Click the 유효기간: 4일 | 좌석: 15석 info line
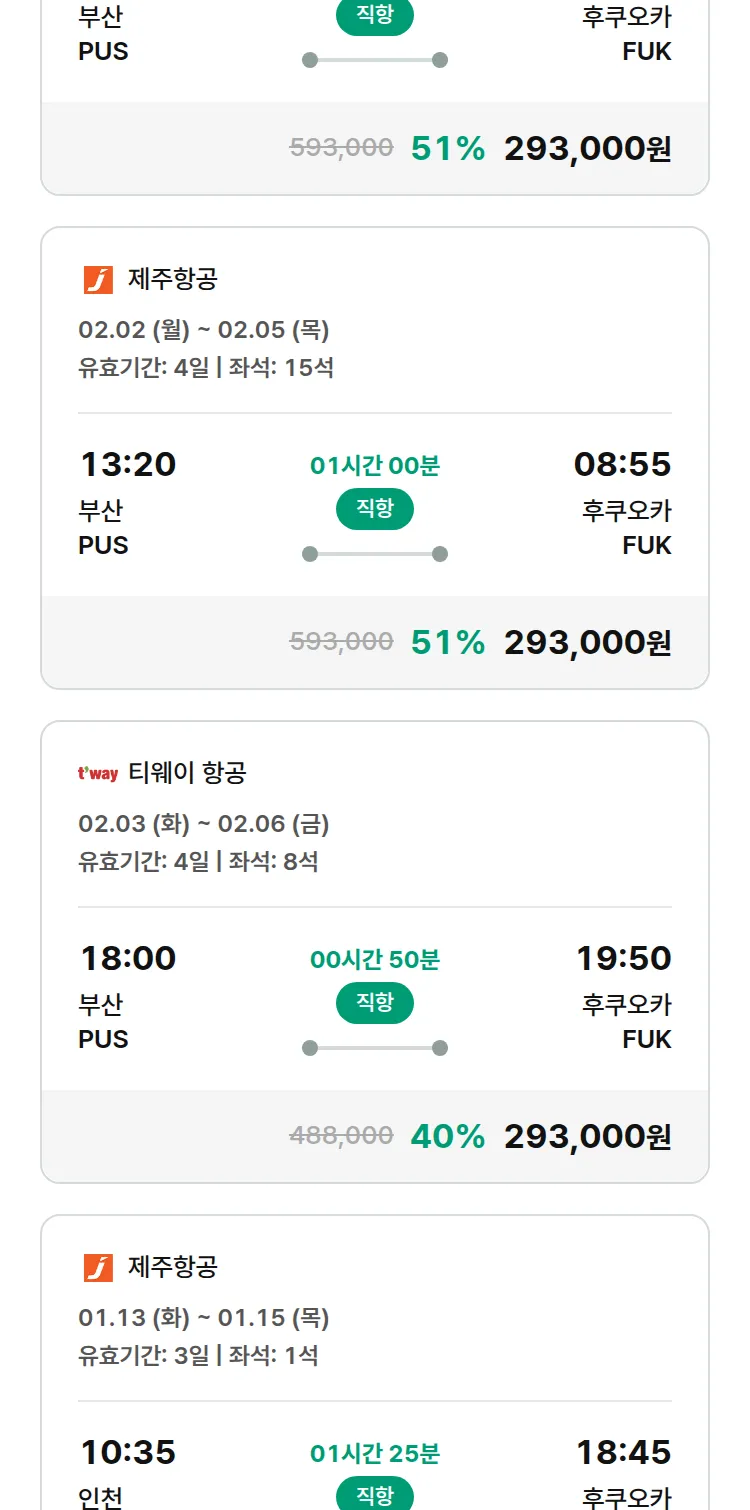Screen dimensions: 750x1510 point(206,368)
